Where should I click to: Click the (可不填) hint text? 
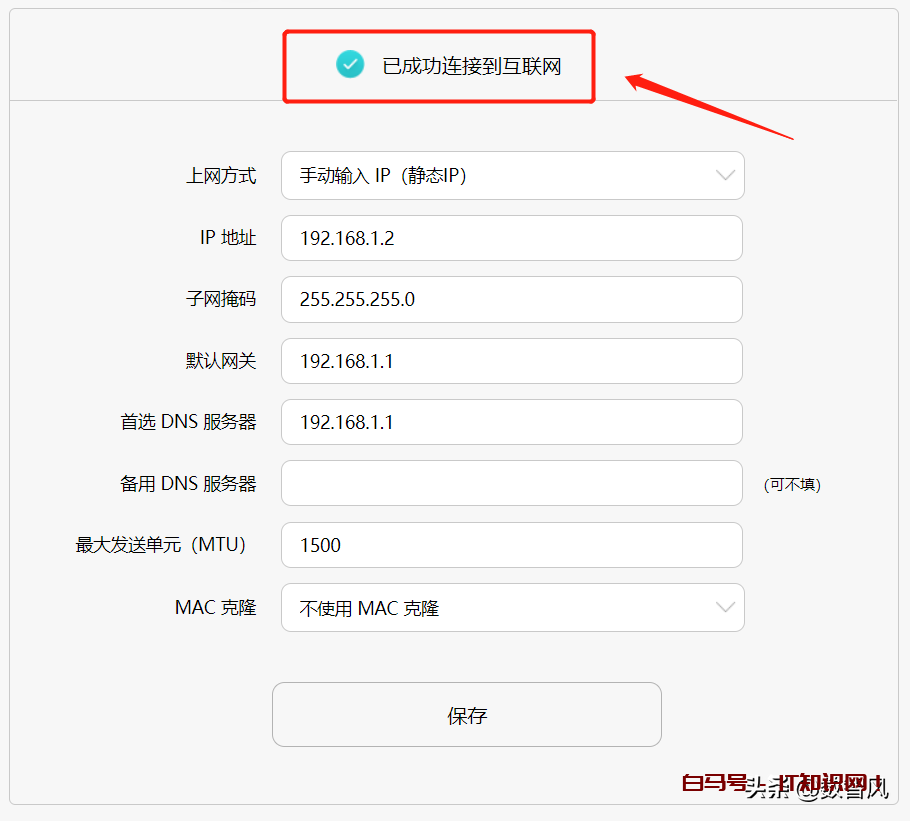[792, 485]
